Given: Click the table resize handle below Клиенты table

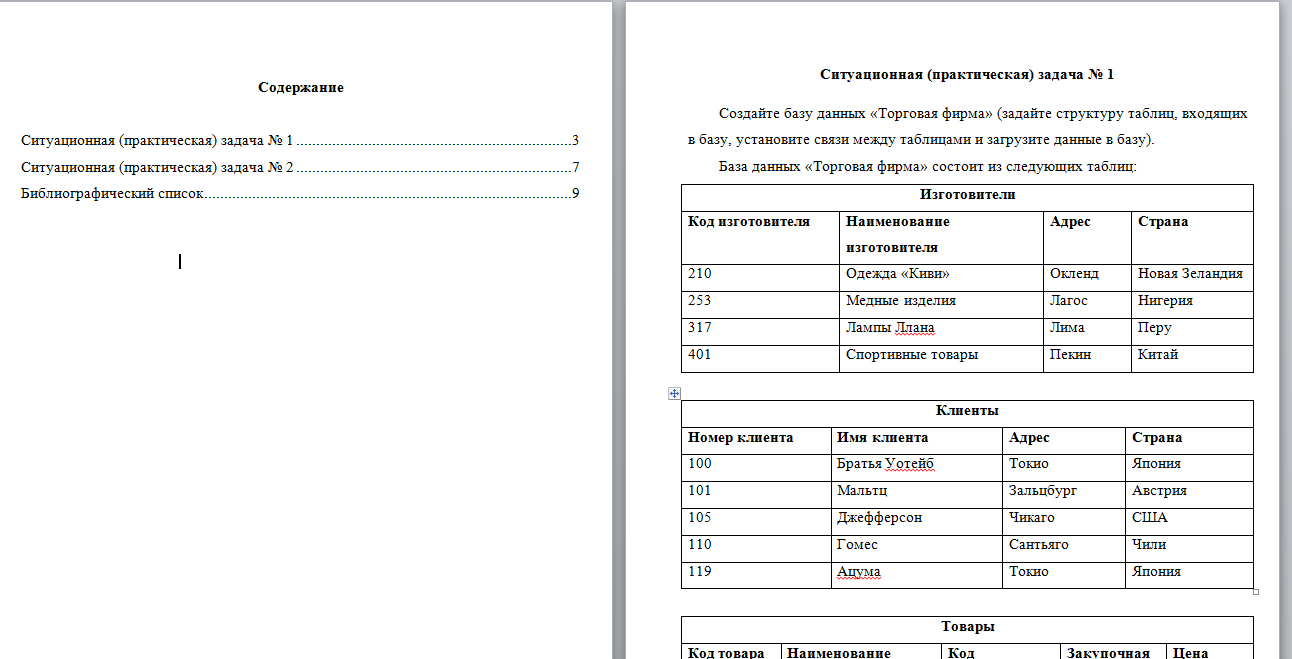Looking at the screenshot, I should click(1256, 591).
